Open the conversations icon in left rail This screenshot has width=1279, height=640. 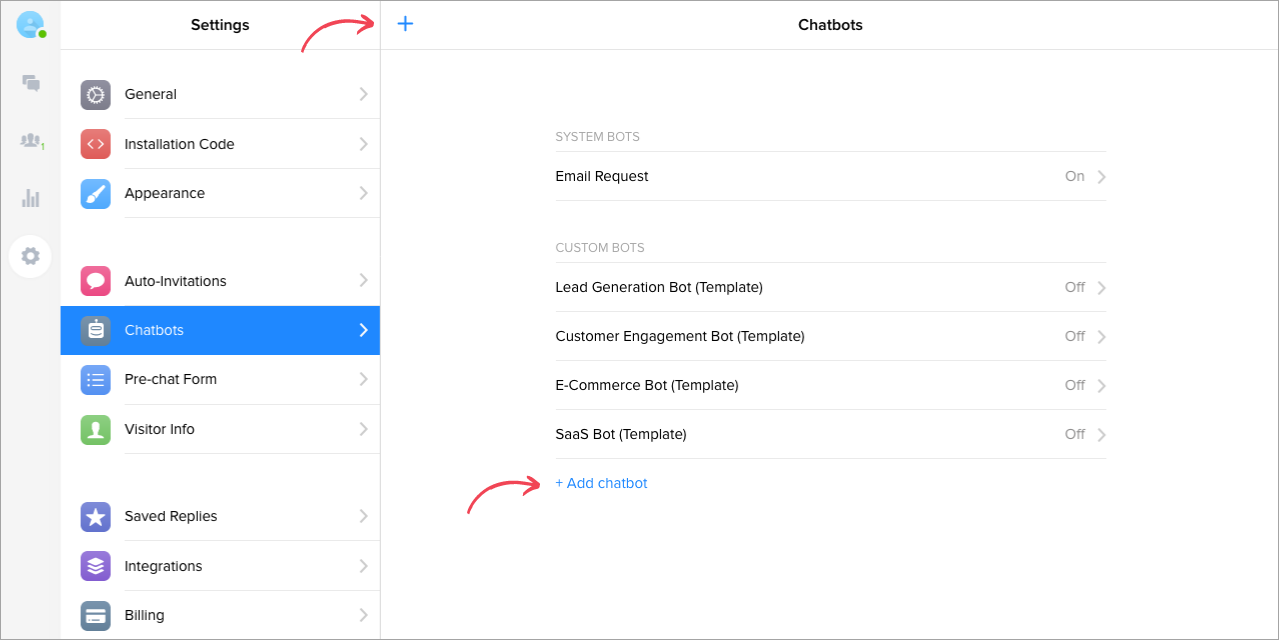pyautogui.click(x=31, y=84)
